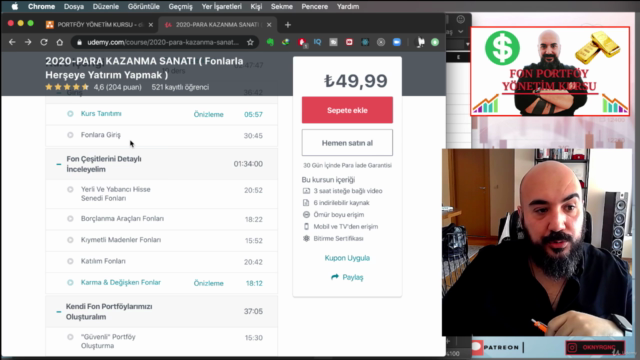Viewport: 640px width, 360px height.
Task: Click the Katılım Fonları lecture title
Action: (x=103, y=261)
